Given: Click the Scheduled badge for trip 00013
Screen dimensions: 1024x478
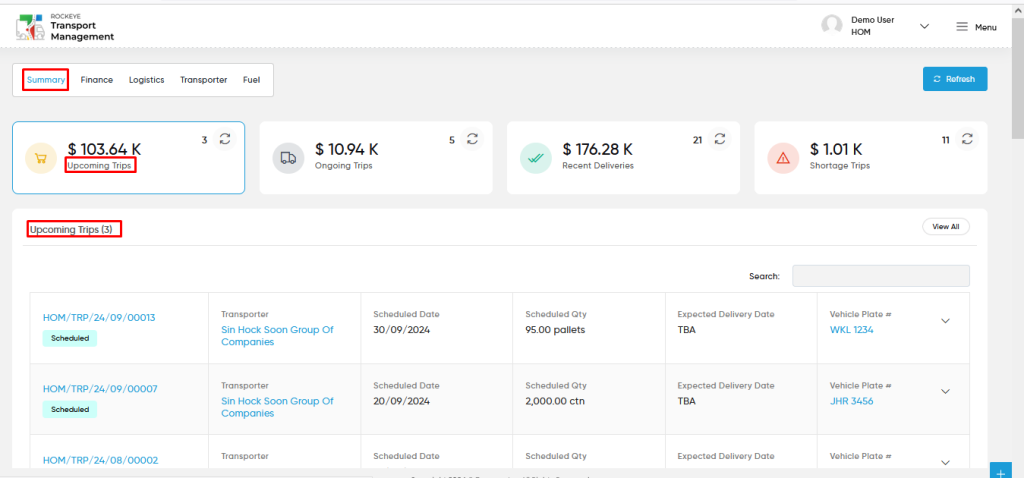Looking at the screenshot, I should point(70,338).
